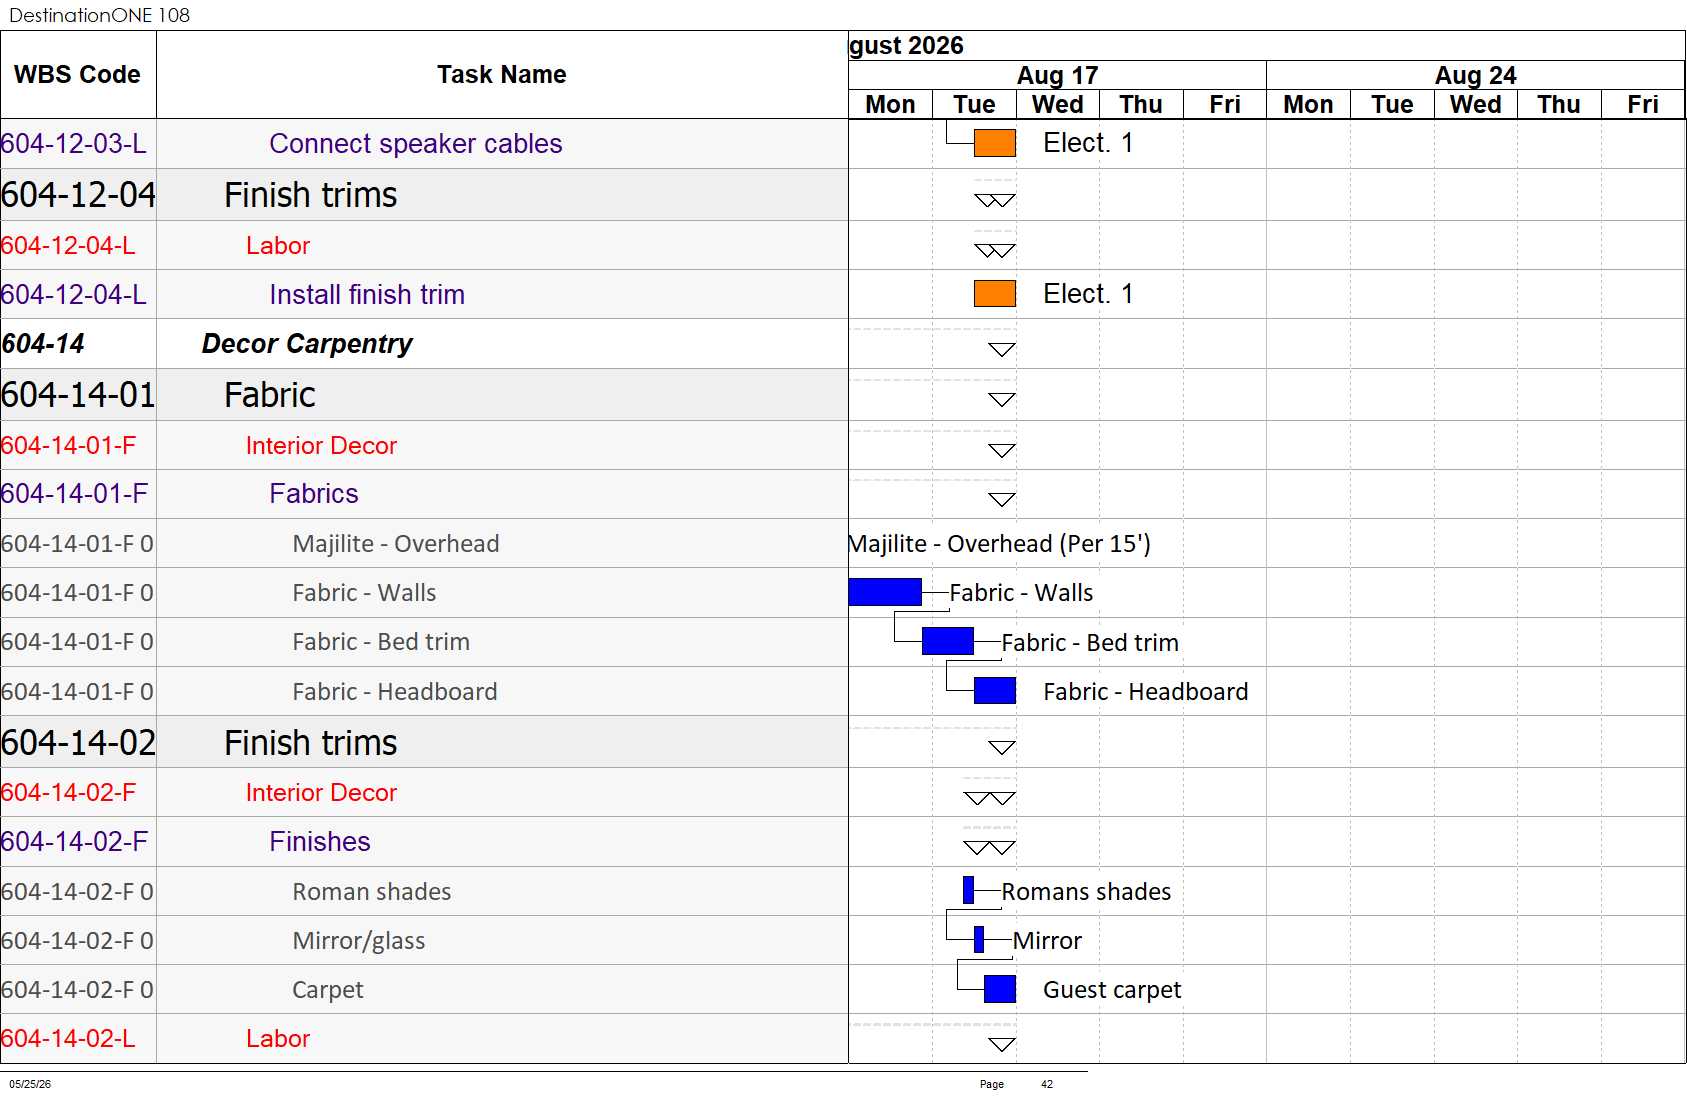This screenshot has width=1687, height=1097.
Task: Click summary marker in 604-12-04-L Labor row
Action: (x=995, y=250)
